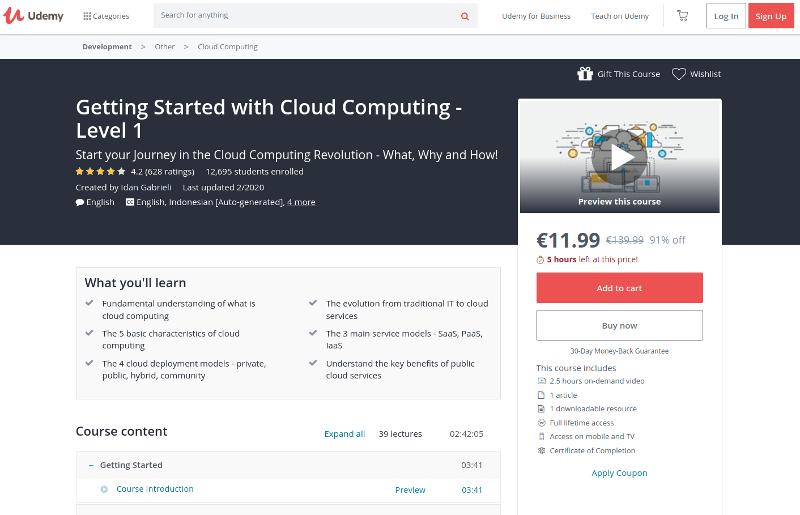Click the 30-Day Money-Back Guarantee text
The width and height of the screenshot is (800, 515).
pos(619,351)
